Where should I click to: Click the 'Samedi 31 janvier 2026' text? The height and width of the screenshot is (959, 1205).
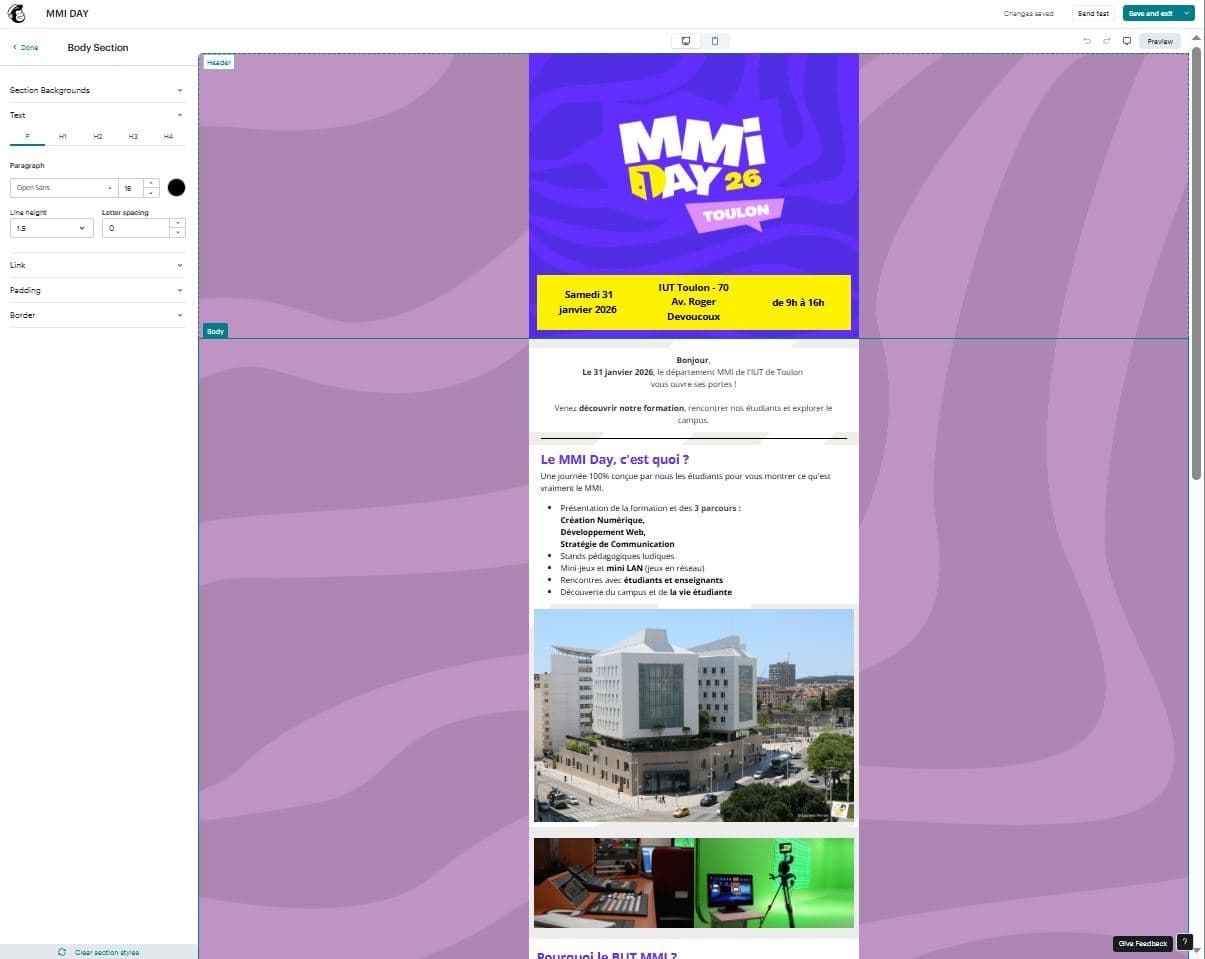pyautogui.click(x=589, y=302)
